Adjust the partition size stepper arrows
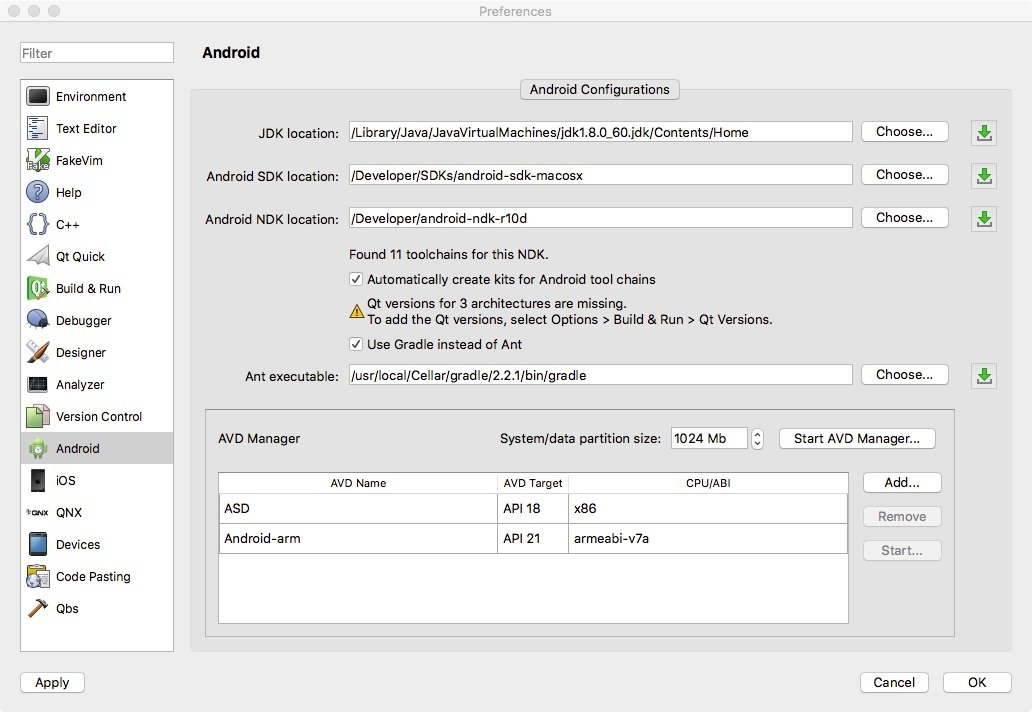1032x712 pixels. pyautogui.click(x=758, y=438)
